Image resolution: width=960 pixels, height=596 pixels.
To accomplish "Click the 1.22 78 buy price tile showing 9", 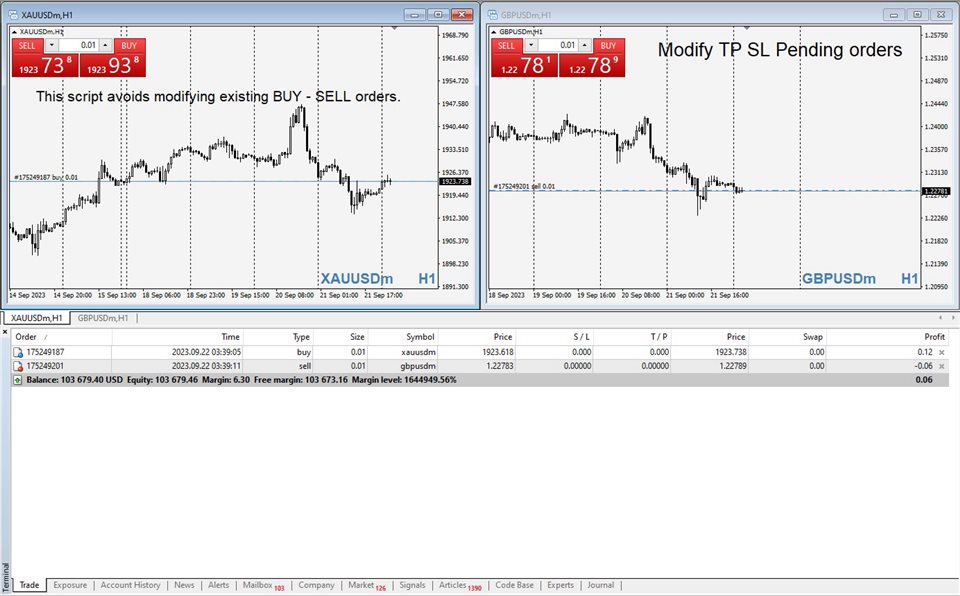I will (x=592, y=65).
